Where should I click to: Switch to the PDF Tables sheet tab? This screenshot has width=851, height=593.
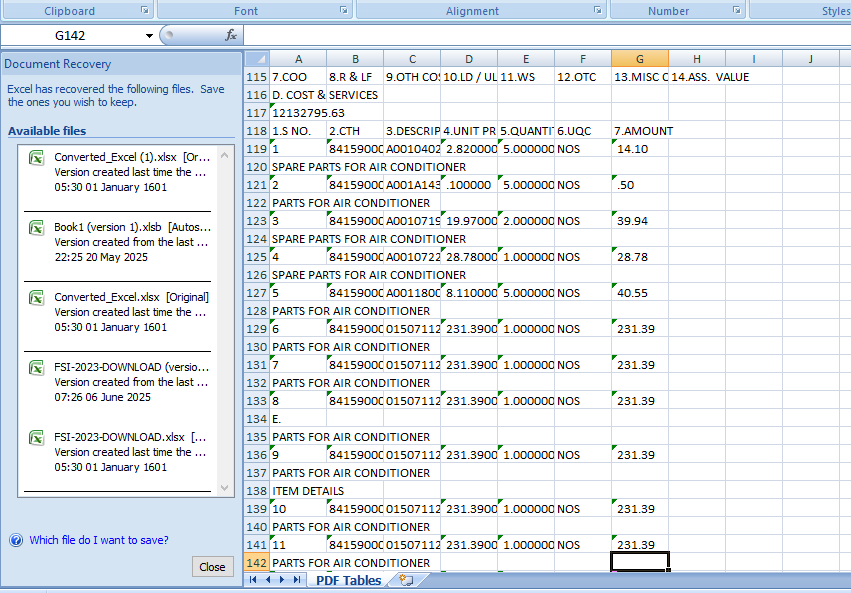(x=347, y=580)
